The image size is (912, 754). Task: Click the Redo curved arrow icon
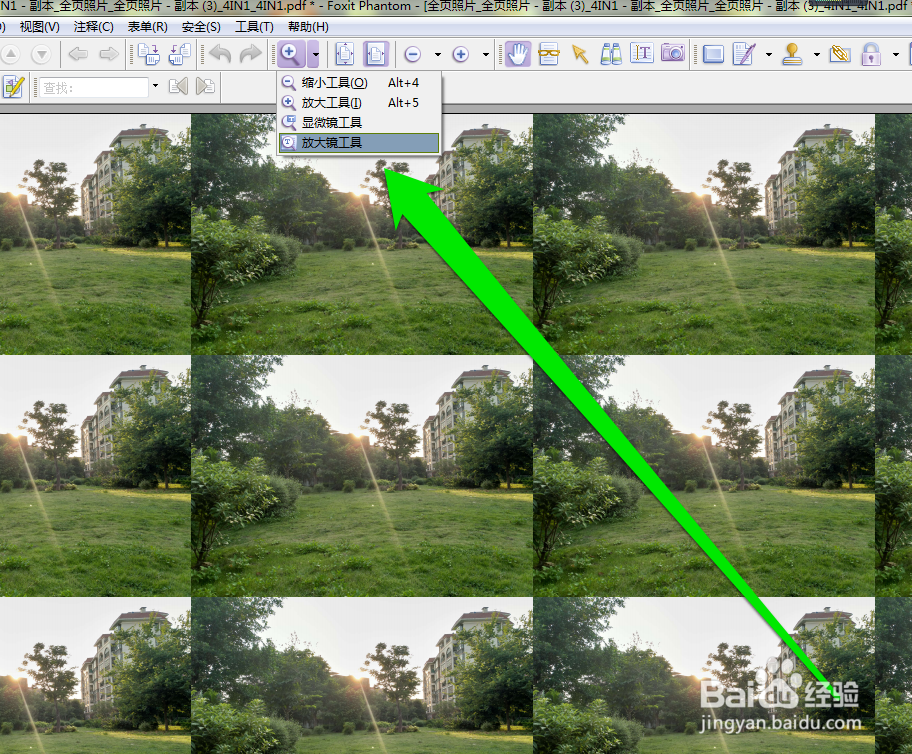coord(251,54)
